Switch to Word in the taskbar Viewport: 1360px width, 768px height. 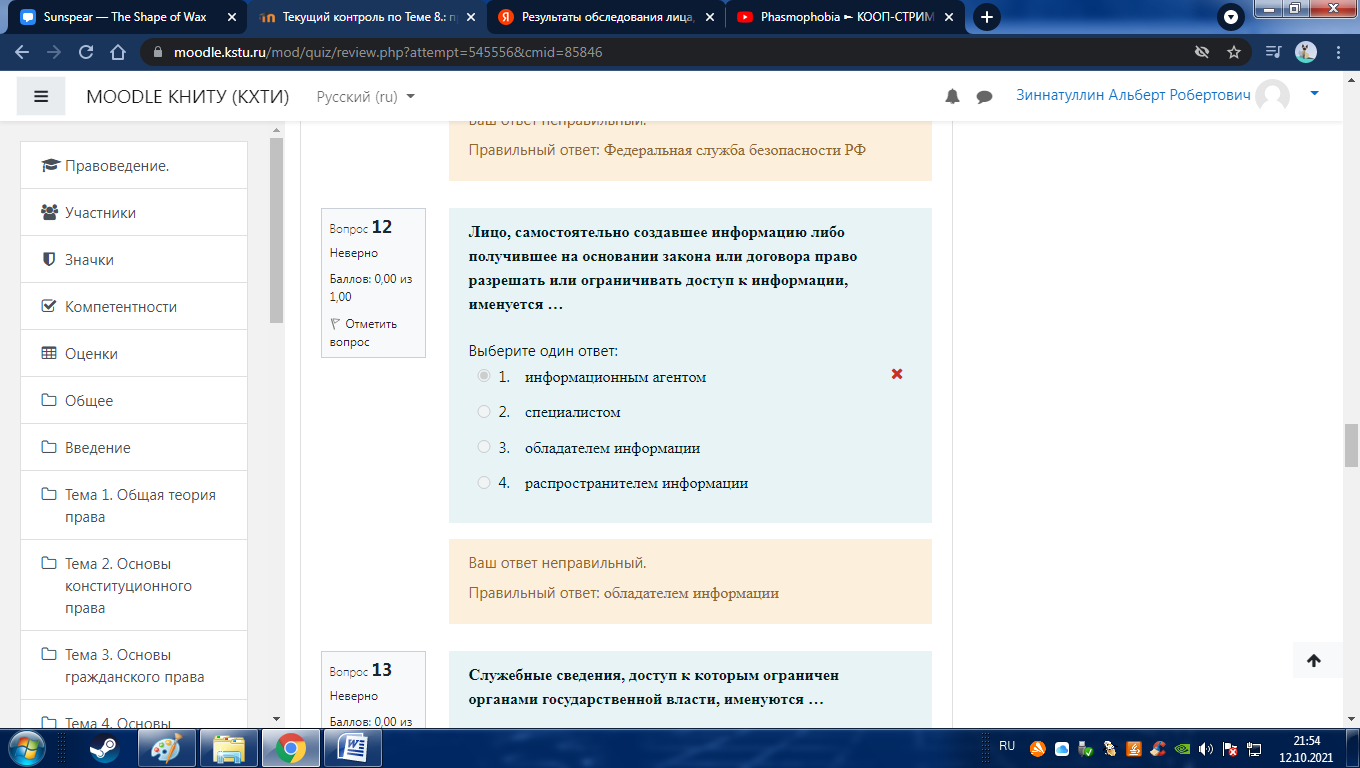(353, 747)
